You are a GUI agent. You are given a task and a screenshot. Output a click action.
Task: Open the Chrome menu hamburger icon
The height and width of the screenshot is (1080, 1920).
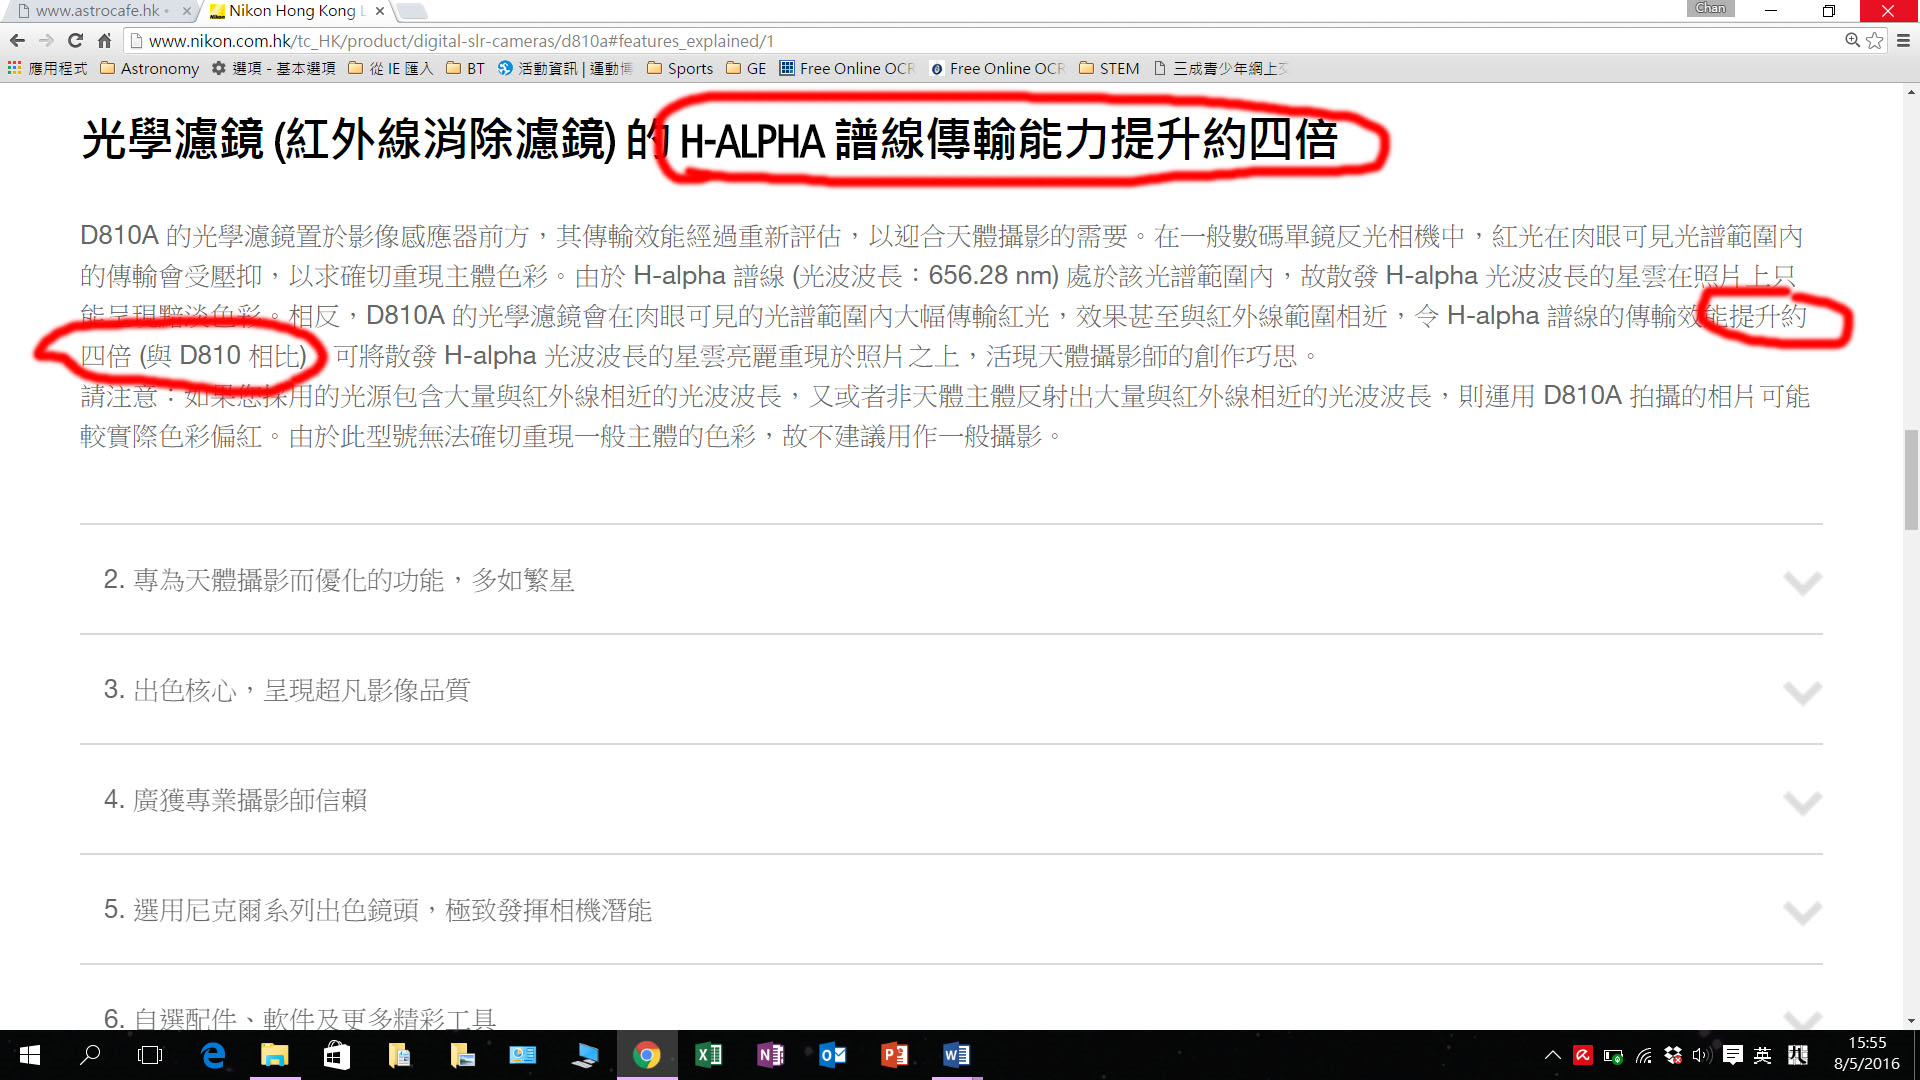pyautogui.click(x=1903, y=41)
